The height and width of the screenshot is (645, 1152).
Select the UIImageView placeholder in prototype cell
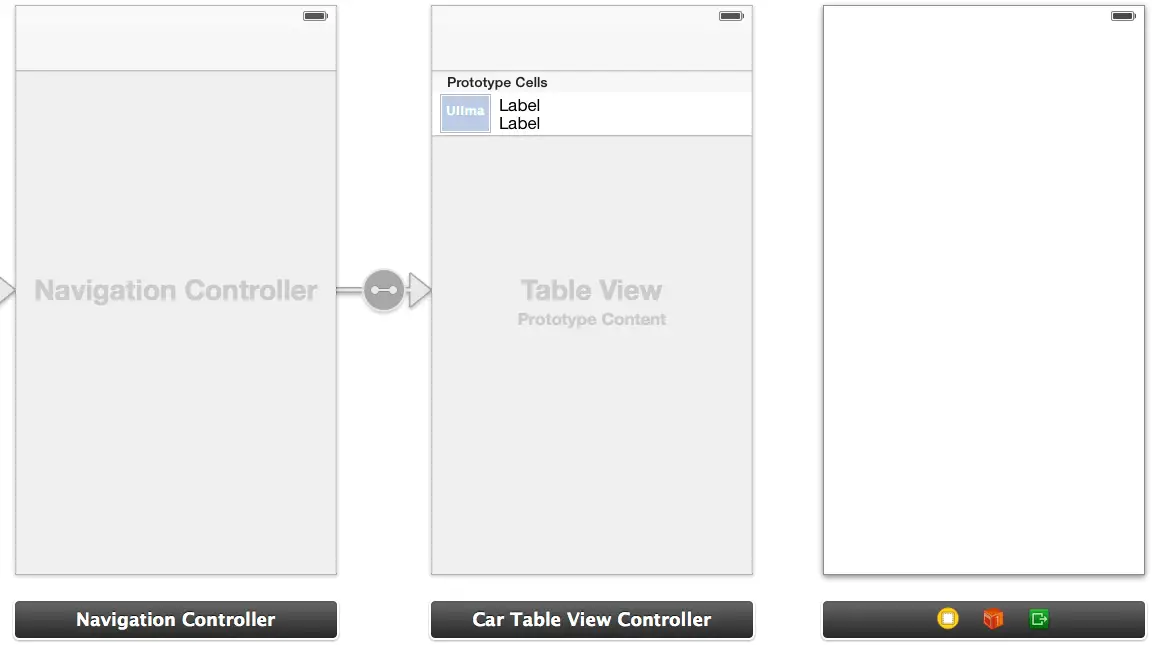click(465, 113)
